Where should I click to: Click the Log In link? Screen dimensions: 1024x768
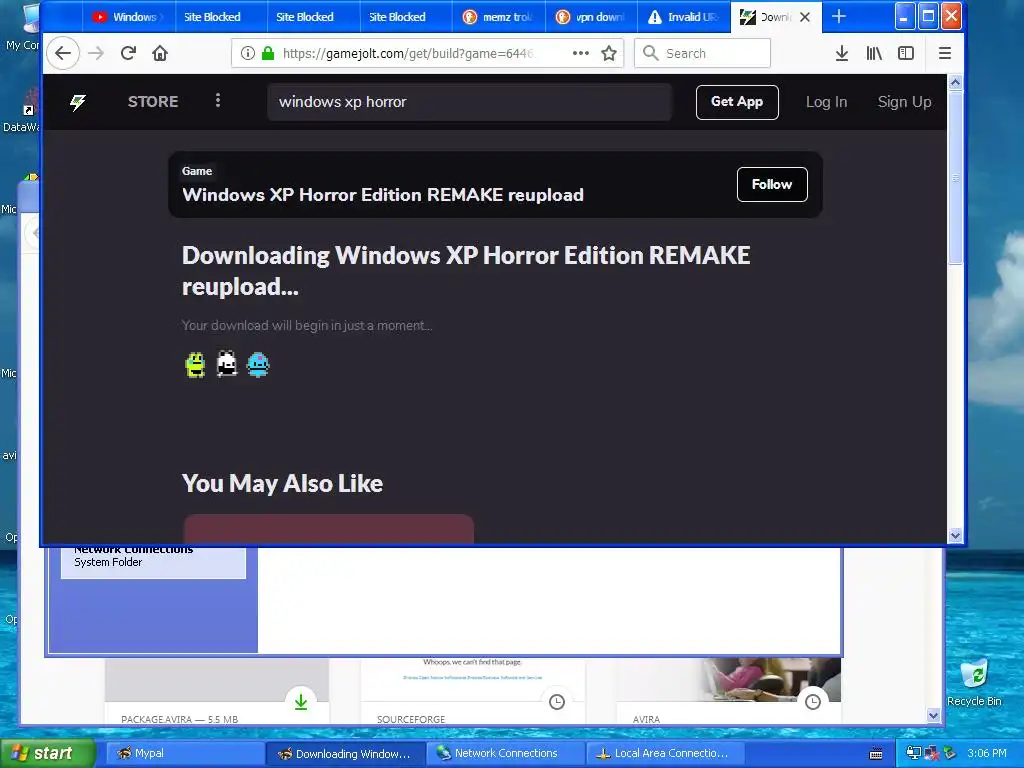[x=826, y=102]
